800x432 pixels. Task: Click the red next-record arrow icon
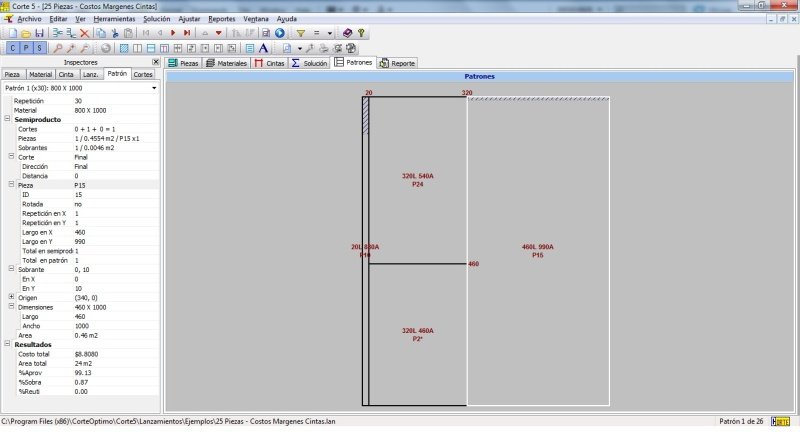[x=173, y=33]
